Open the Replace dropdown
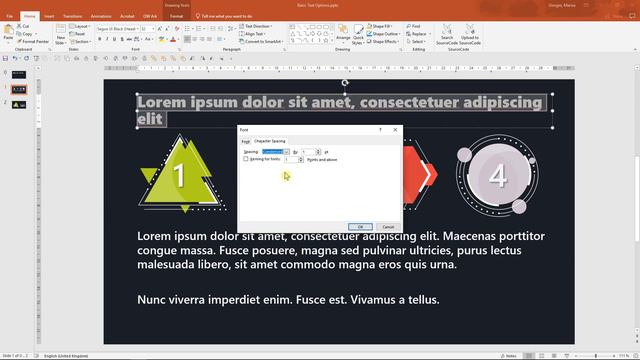The image size is (640, 360). [x=418, y=34]
